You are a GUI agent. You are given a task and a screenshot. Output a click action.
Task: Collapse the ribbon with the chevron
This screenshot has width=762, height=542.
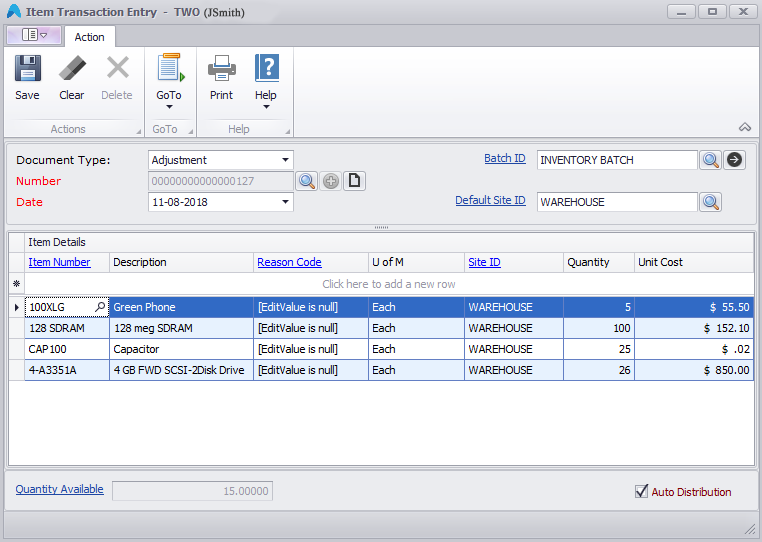coord(745,127)
